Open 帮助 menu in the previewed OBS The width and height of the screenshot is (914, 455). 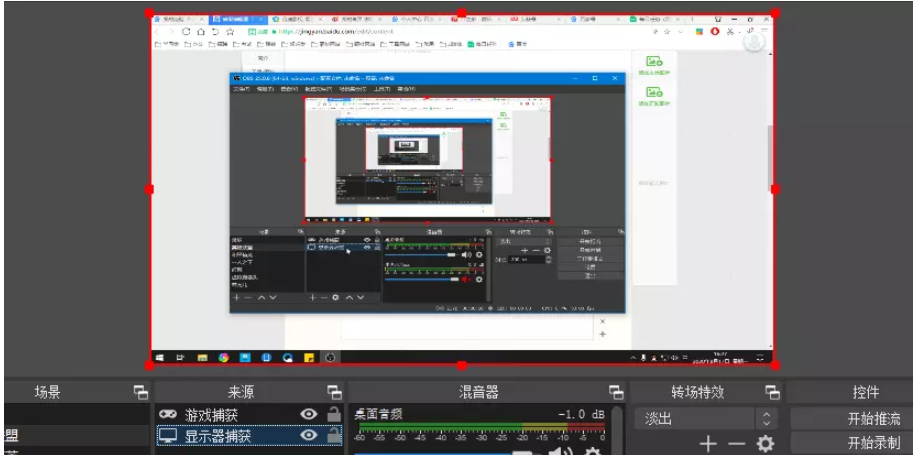click(406, 89)
